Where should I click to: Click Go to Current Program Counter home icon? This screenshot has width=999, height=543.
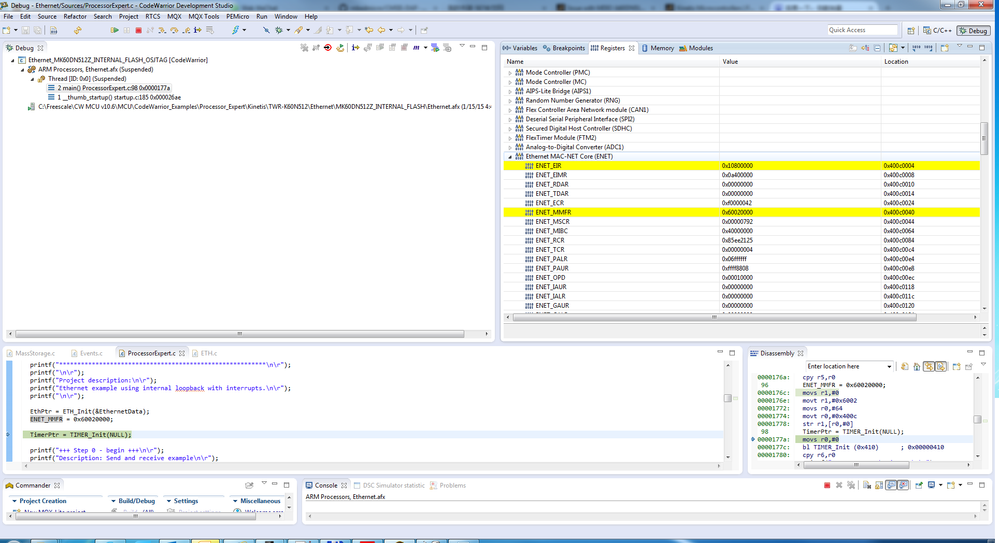pyautogui.click(x=917, y=366)
